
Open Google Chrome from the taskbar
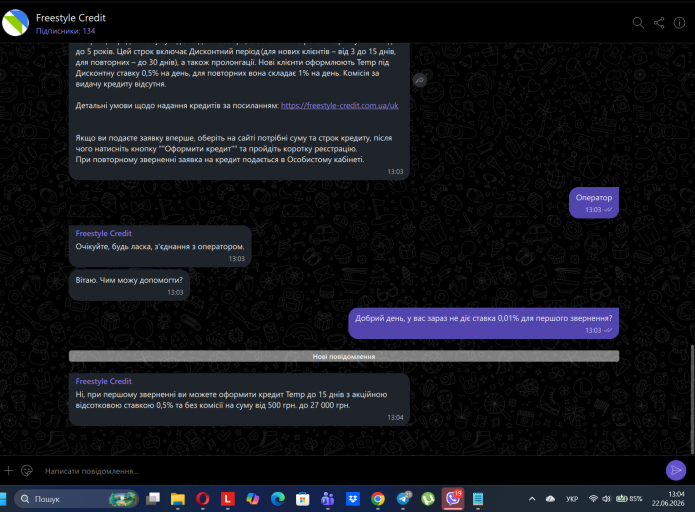pyautogui.click(x=378, y=499)
